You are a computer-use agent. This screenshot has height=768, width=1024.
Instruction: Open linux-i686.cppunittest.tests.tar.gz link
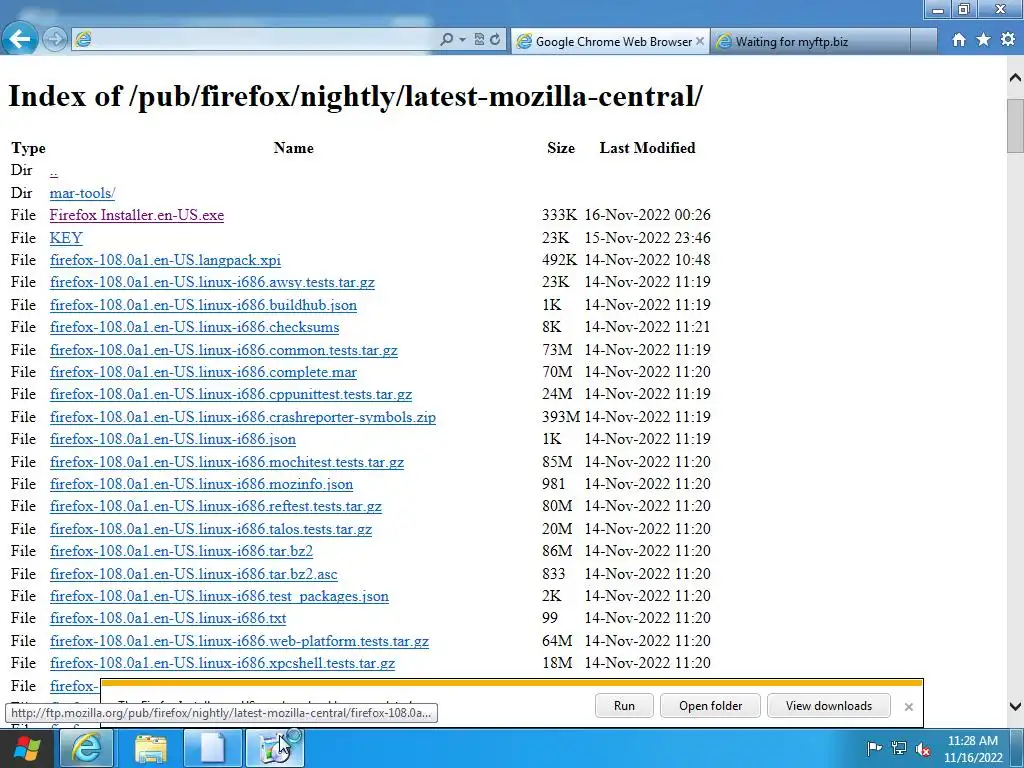point(231,394)
